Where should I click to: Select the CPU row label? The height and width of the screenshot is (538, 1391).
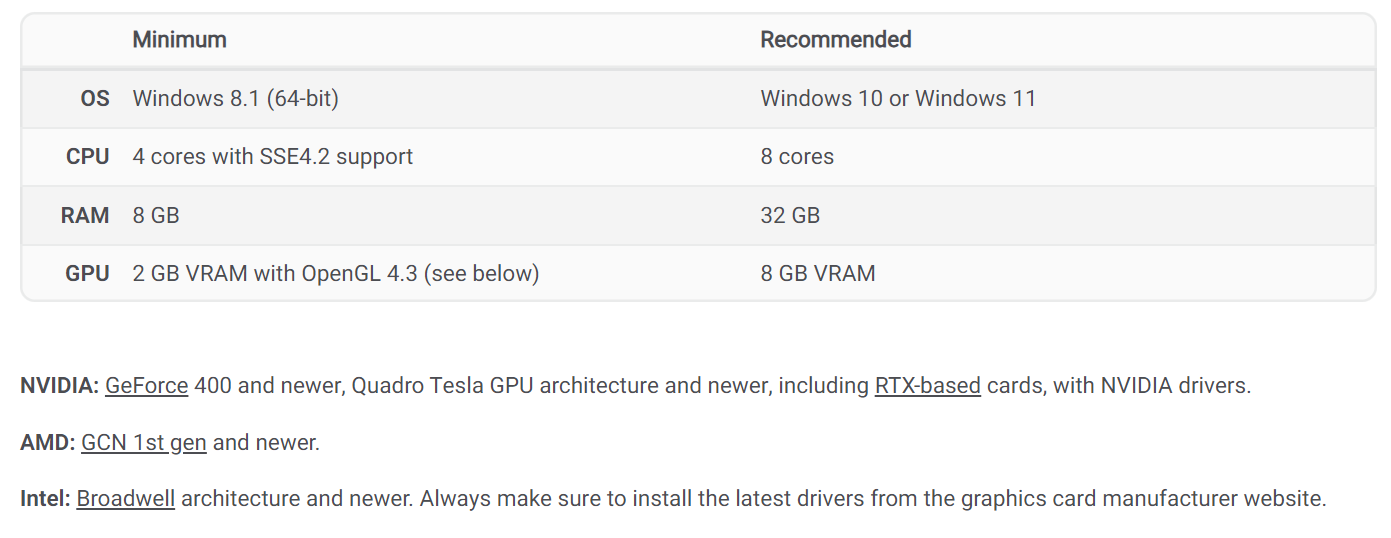pos(87,157)
